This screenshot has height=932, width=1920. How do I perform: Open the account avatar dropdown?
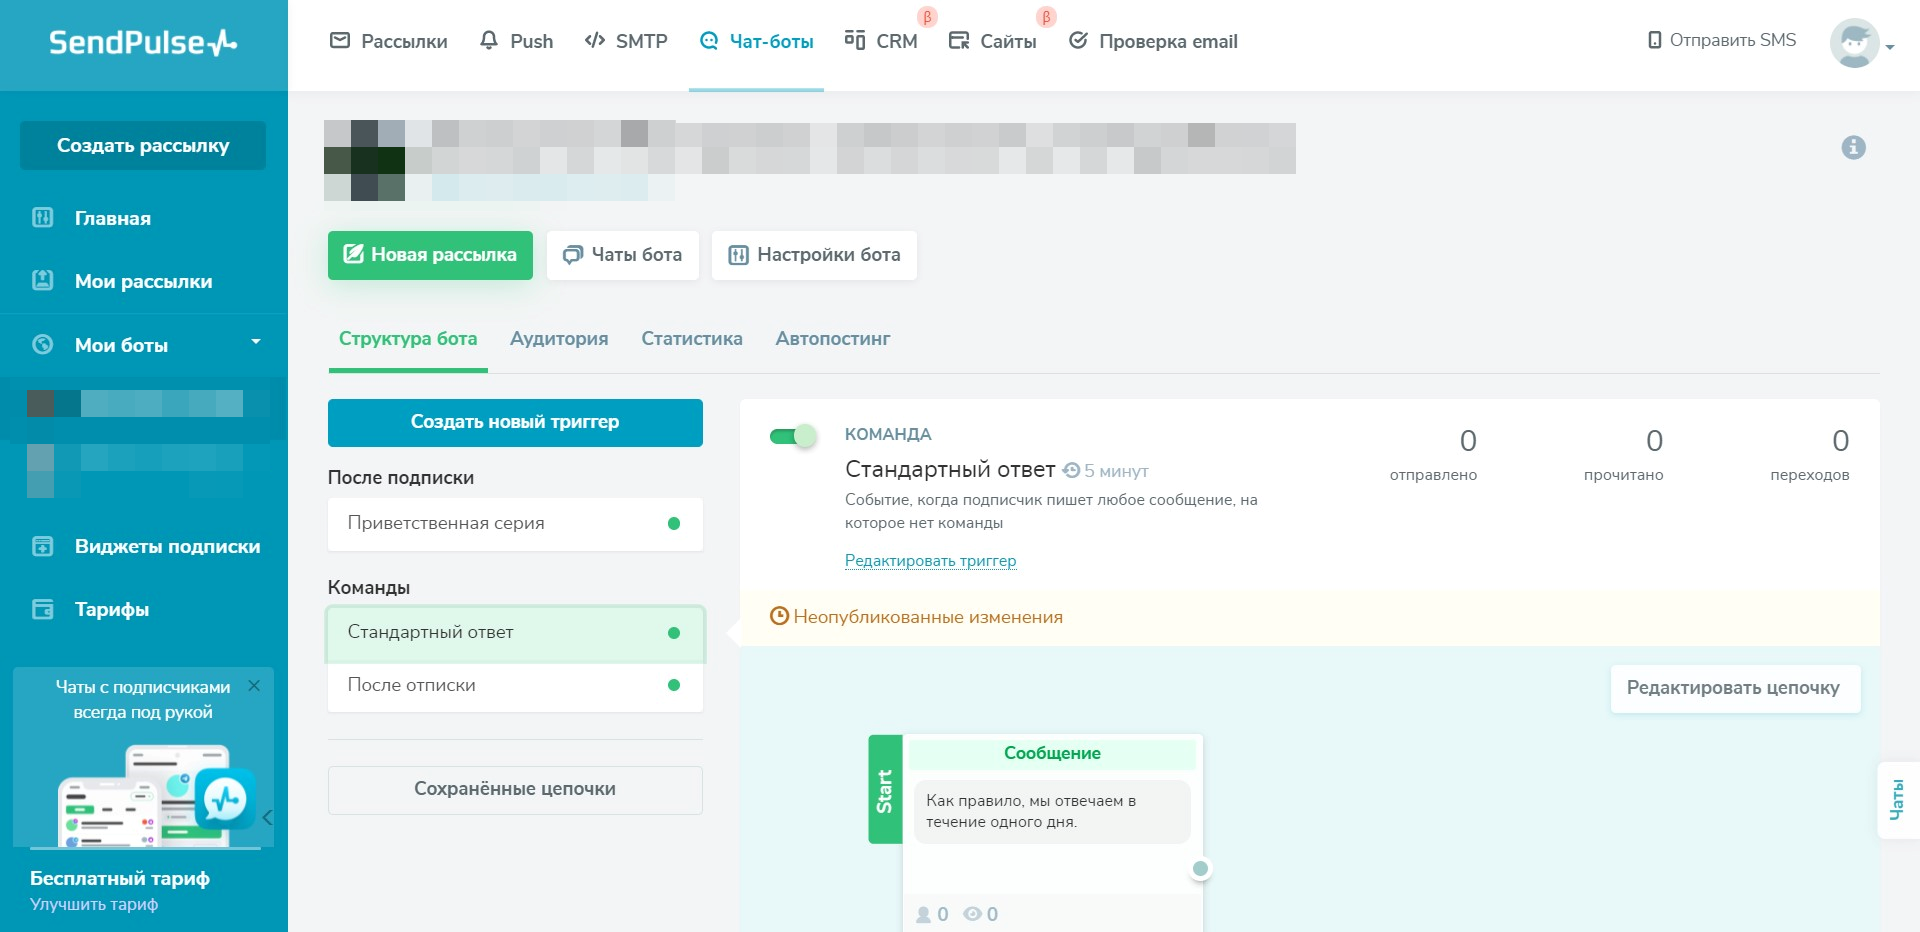[1855, 44]
